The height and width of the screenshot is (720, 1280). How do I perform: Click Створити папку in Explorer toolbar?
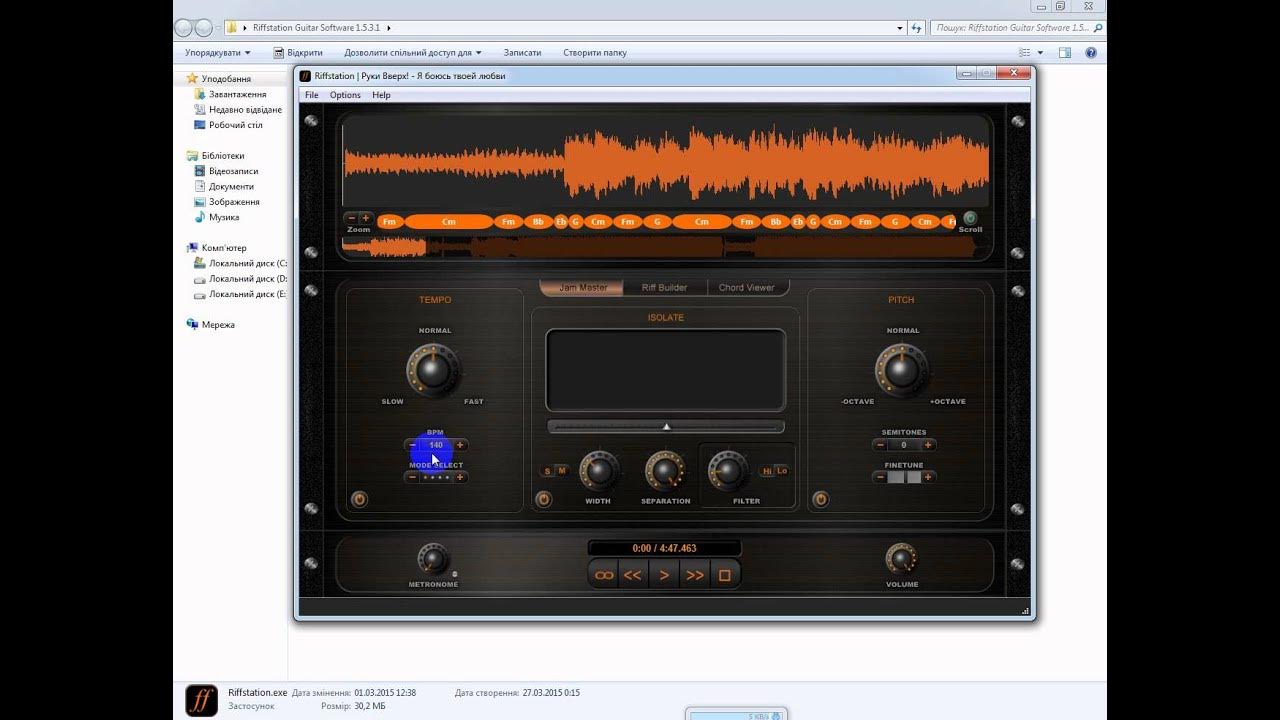[595, 52]
